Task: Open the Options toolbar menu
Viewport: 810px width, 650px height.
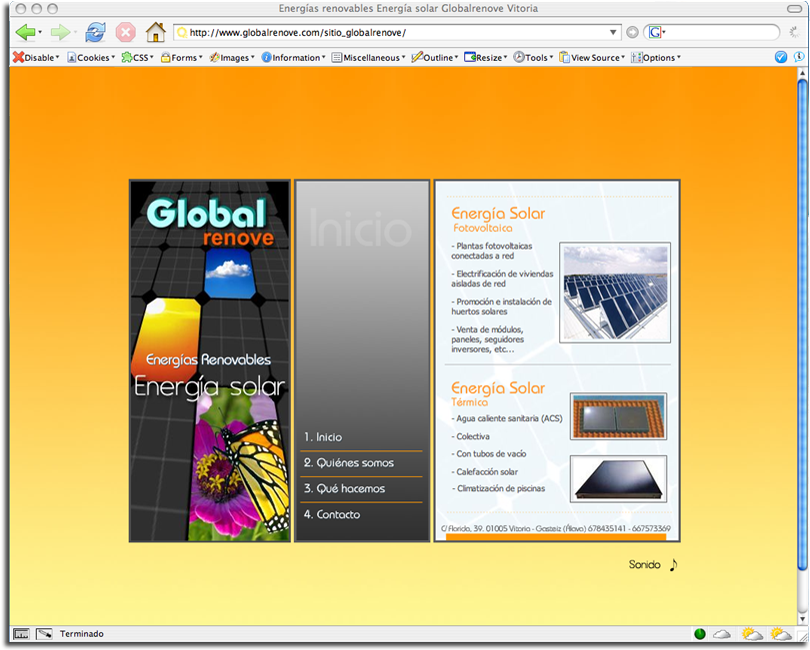Action: coord(656,57)
